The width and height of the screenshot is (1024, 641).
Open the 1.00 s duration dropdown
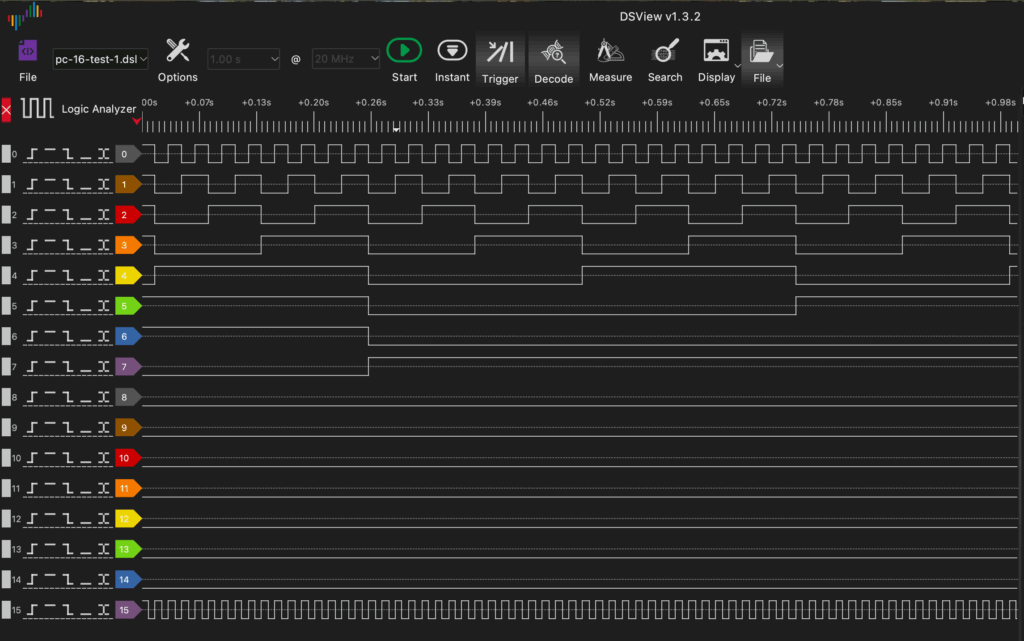click(244, 60)
